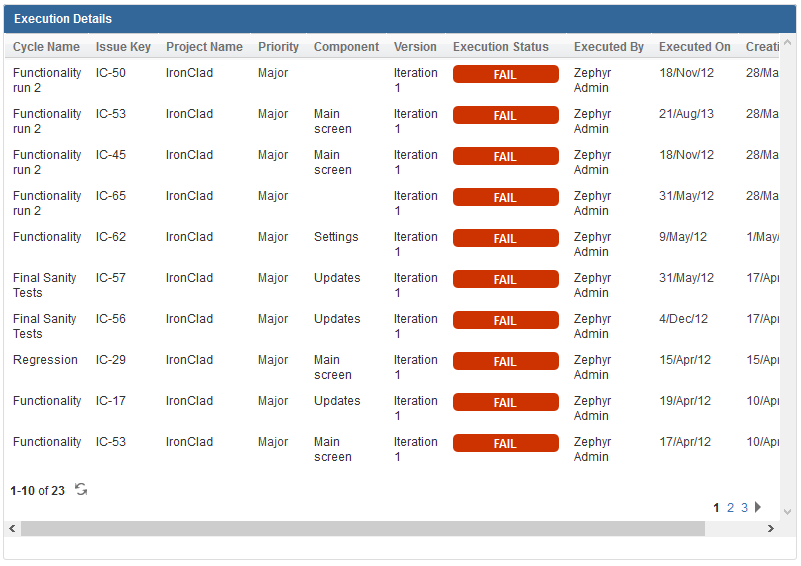The width and height of the screenshot is (801, 566).
Task: Click the FAIL status for IC-29
Action: click(x=505, y=361)
